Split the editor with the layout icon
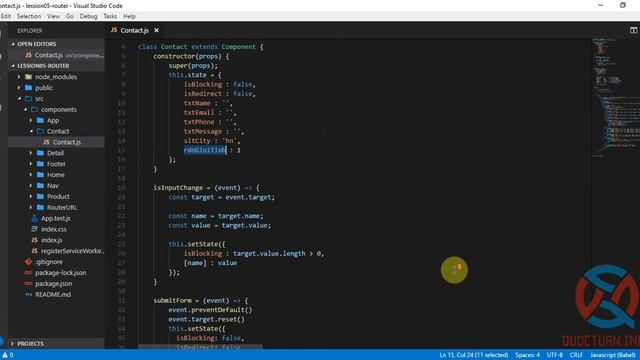 tap(633, 30)
